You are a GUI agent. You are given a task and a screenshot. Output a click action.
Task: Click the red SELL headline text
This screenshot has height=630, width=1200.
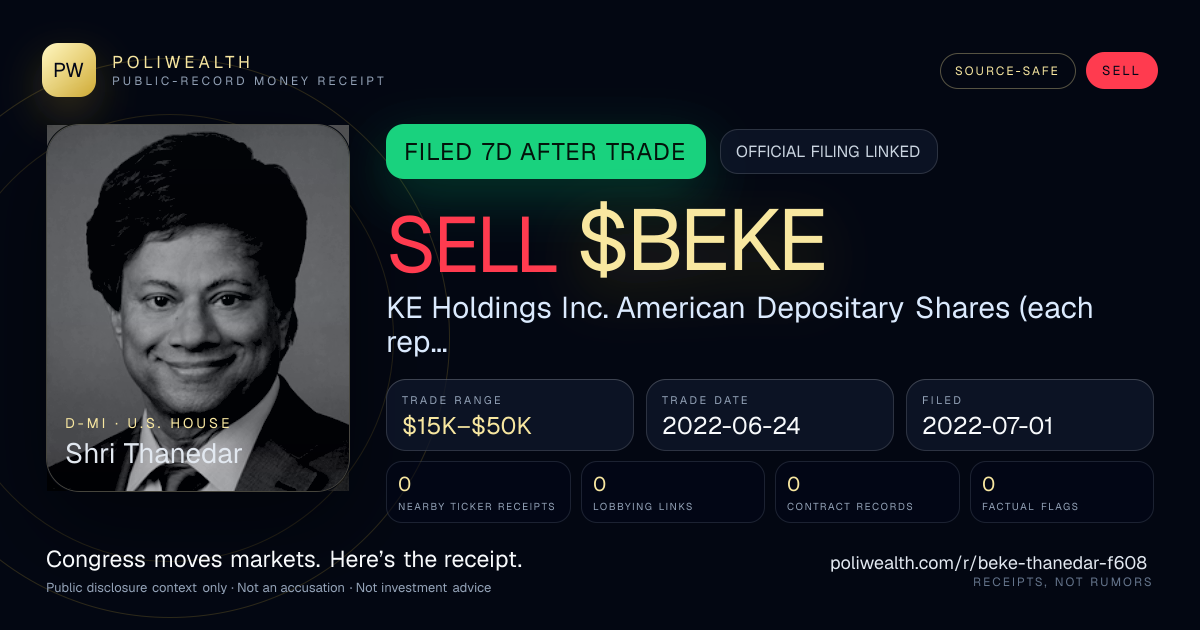[x=472, y=243]
